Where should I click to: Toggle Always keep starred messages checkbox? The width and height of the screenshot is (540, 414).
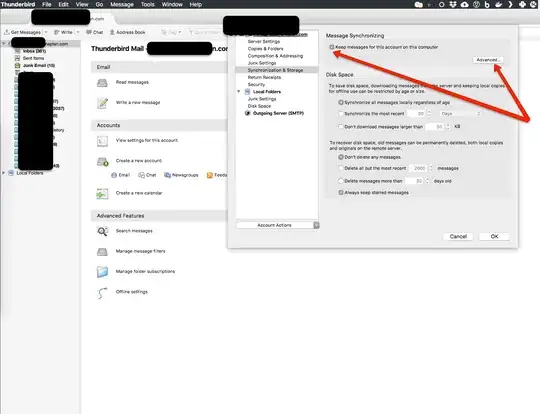[341, 193]
